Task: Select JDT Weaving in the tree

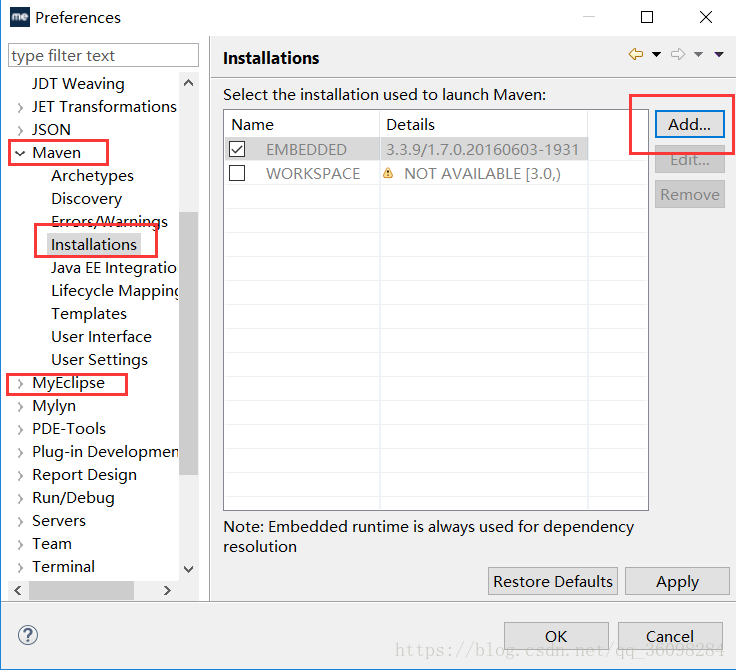Action: (x=78, y=84)
